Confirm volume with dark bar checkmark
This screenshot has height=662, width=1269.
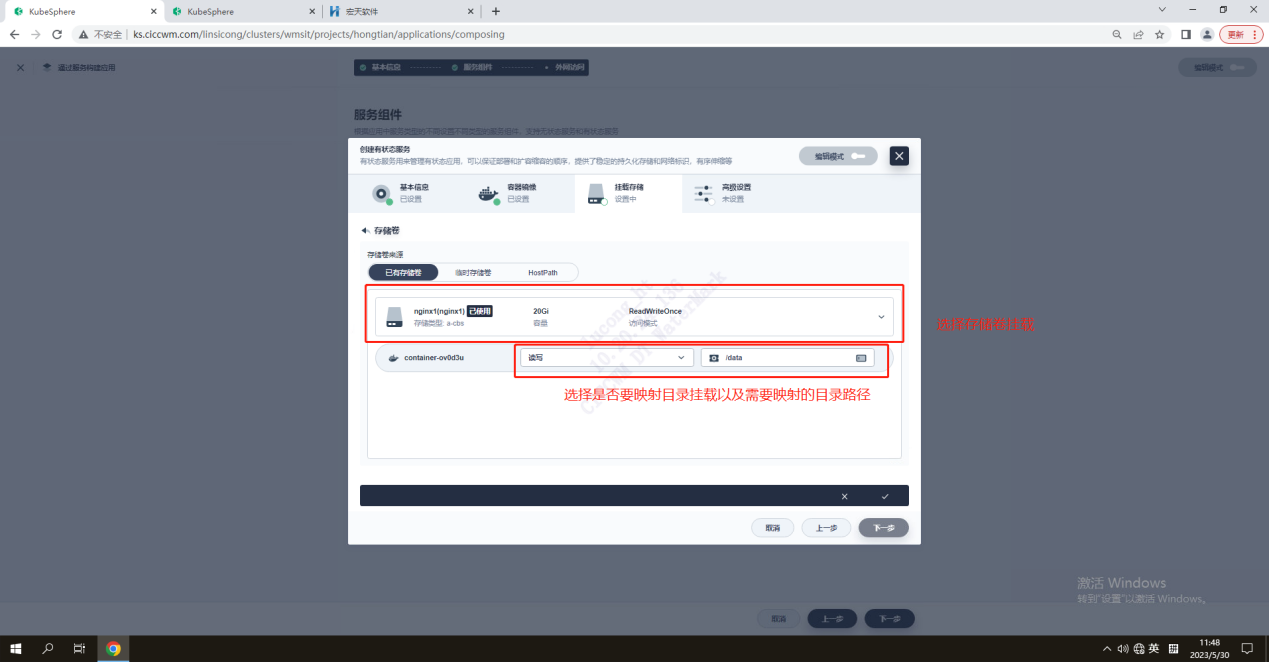click(x=885, y=496)
